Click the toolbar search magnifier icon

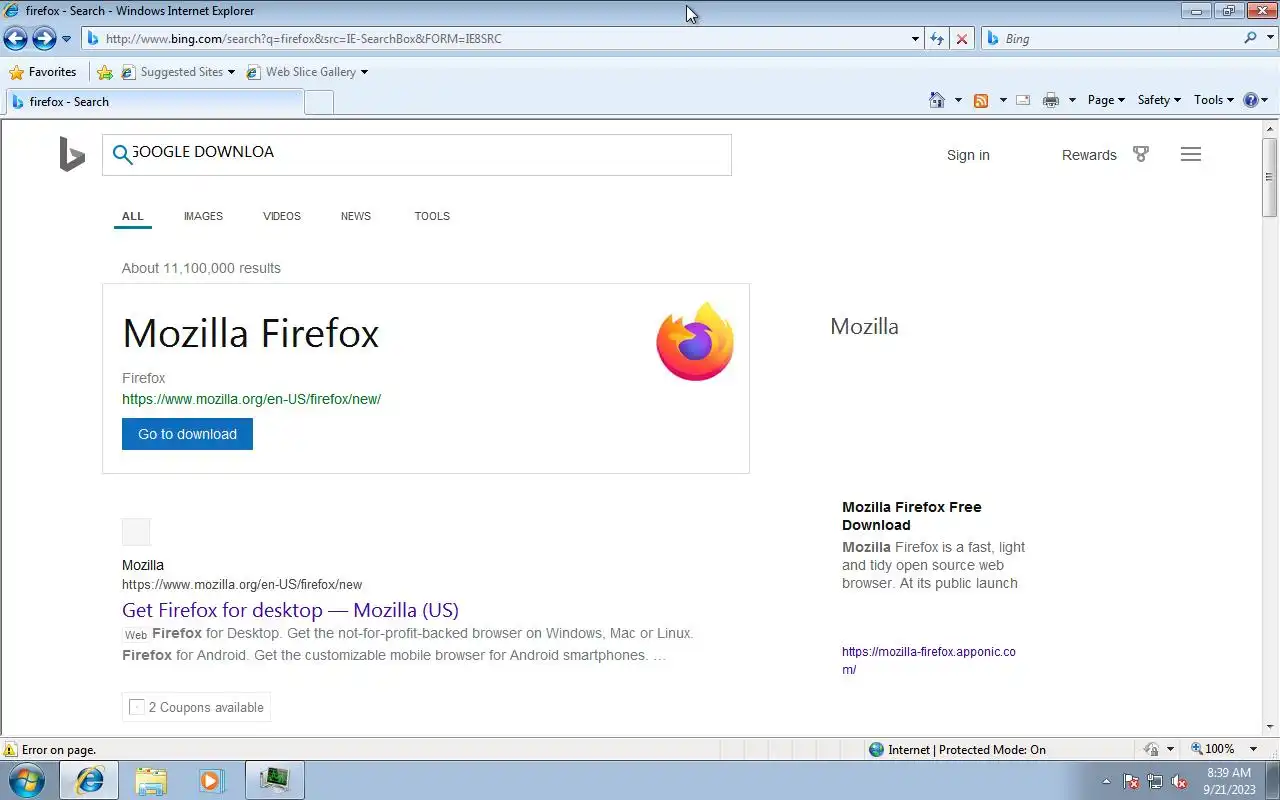(x=1250, y=38)
